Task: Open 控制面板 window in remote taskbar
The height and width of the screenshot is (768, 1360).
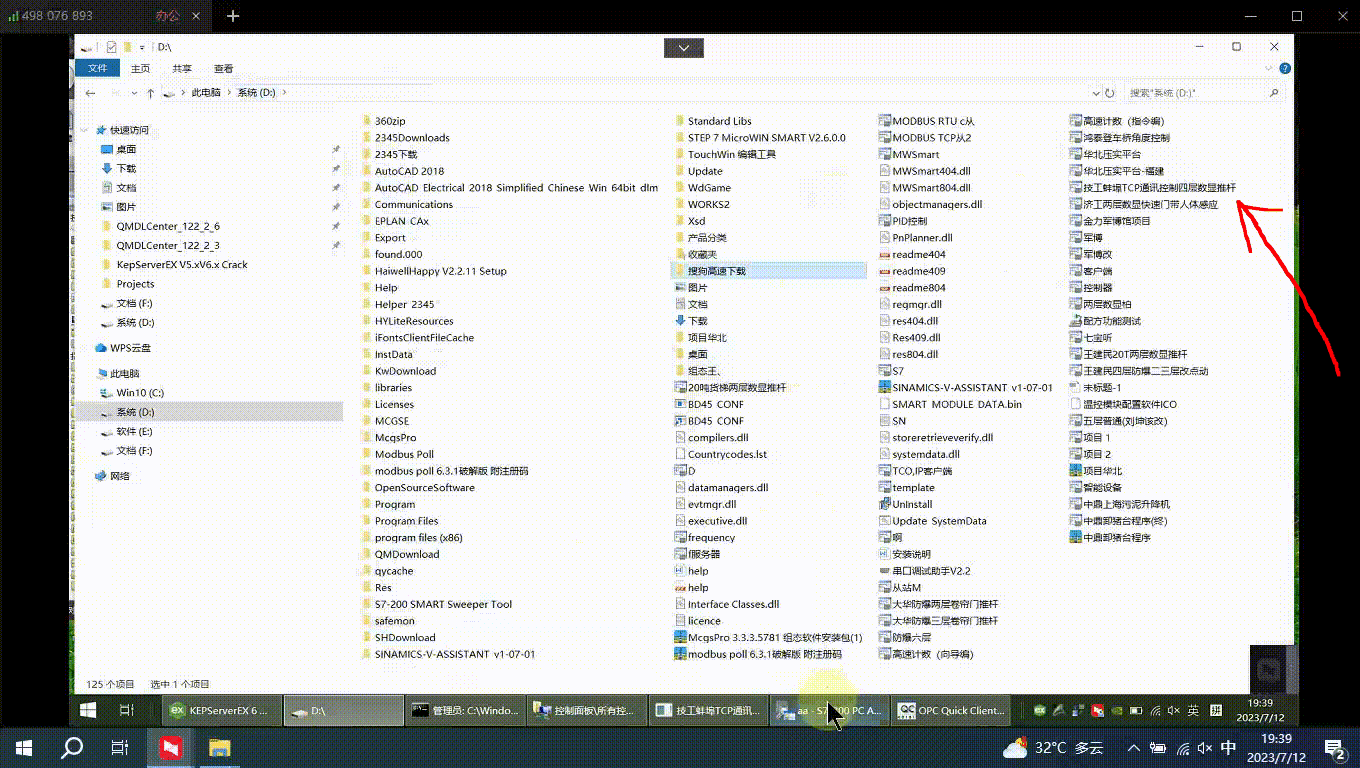Action: click(587, 710)
